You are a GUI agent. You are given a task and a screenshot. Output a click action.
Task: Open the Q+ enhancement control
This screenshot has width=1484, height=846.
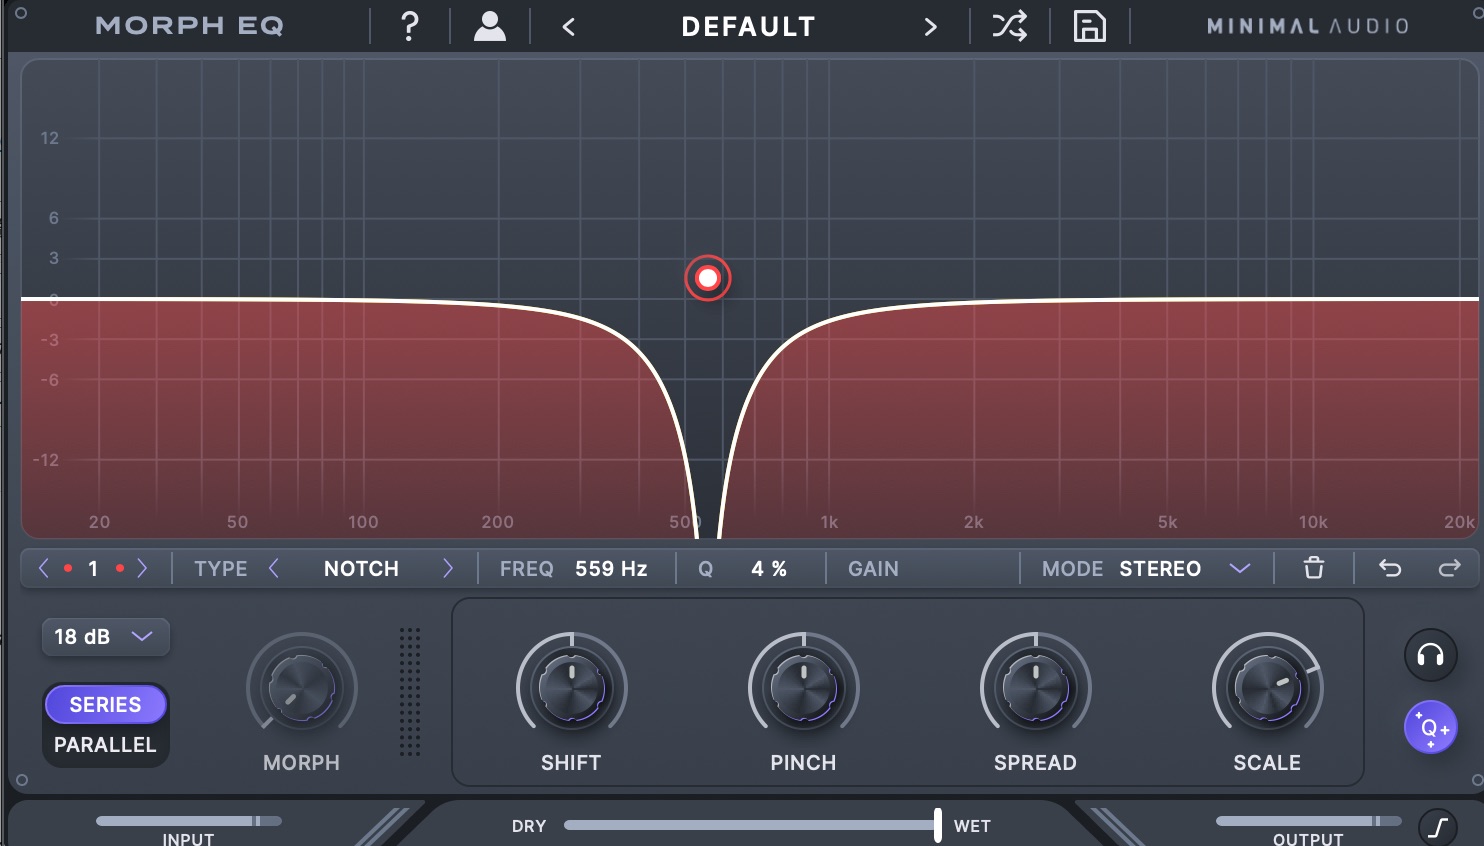[x=1431, y=727]
